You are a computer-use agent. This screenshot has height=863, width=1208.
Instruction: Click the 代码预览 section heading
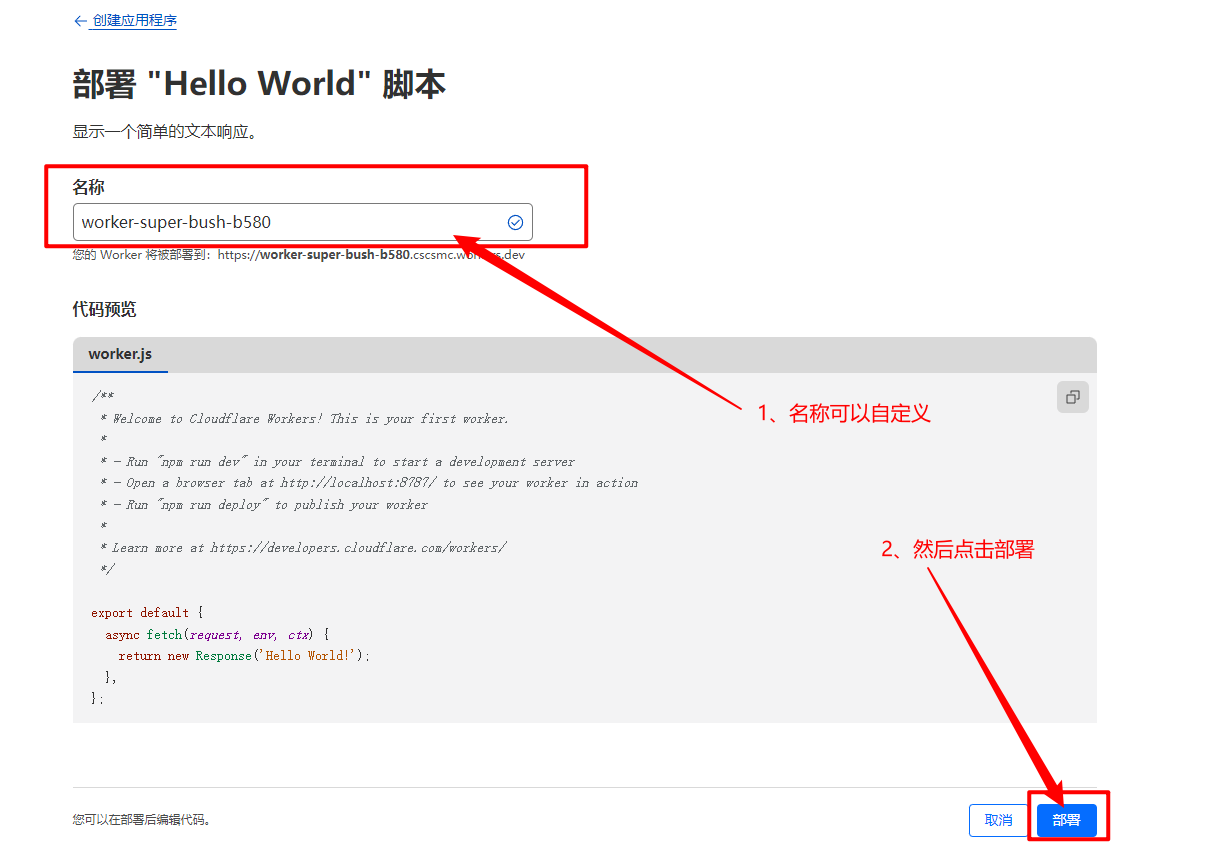(x=104, y=309)
